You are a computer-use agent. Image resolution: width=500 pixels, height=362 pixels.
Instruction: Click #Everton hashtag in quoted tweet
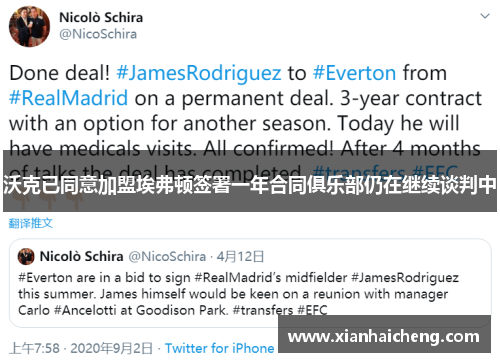(45, 277)
